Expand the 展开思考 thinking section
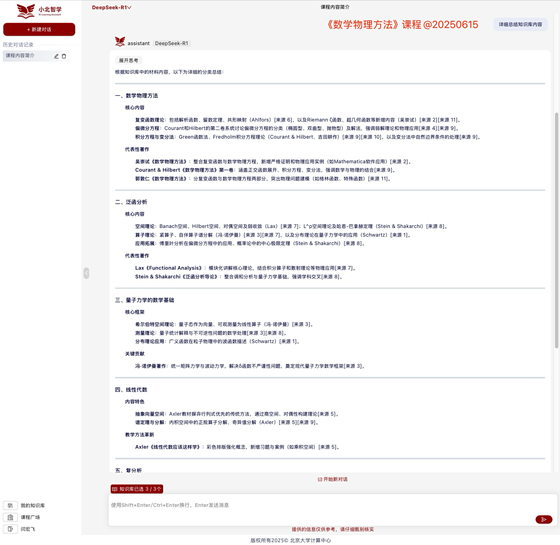 [129, 60]
